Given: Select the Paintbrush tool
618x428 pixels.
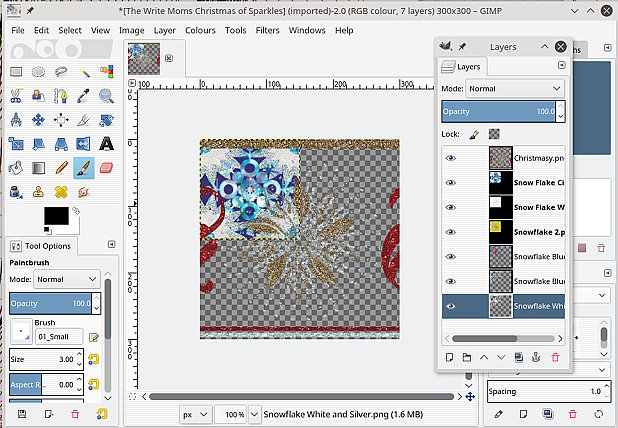Looking at the screenshot, I should tap(84, 168).
